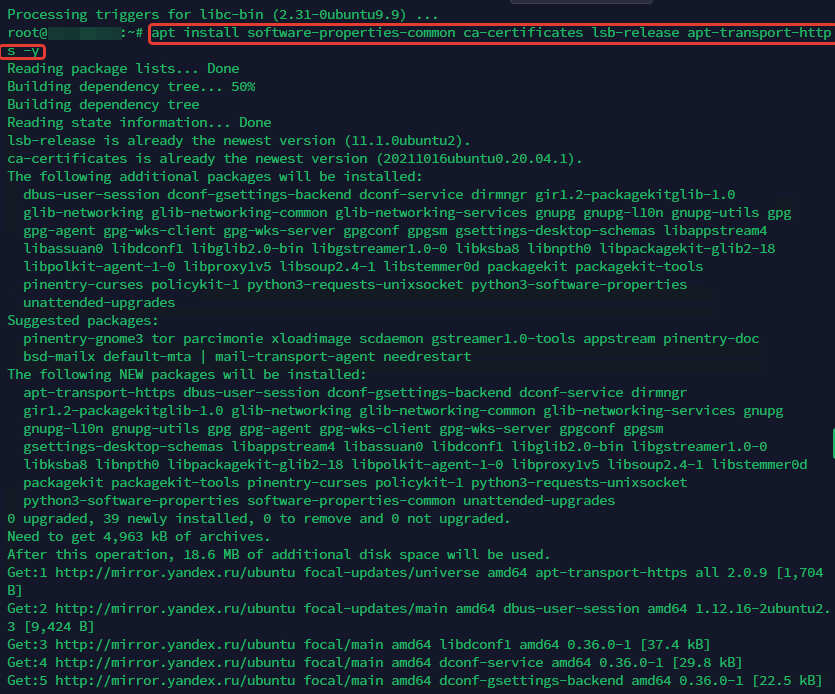Select the unattended-upgrades package name
Image resolution: width=835 pixels, height=694 pixels.
tap(98, 302)
